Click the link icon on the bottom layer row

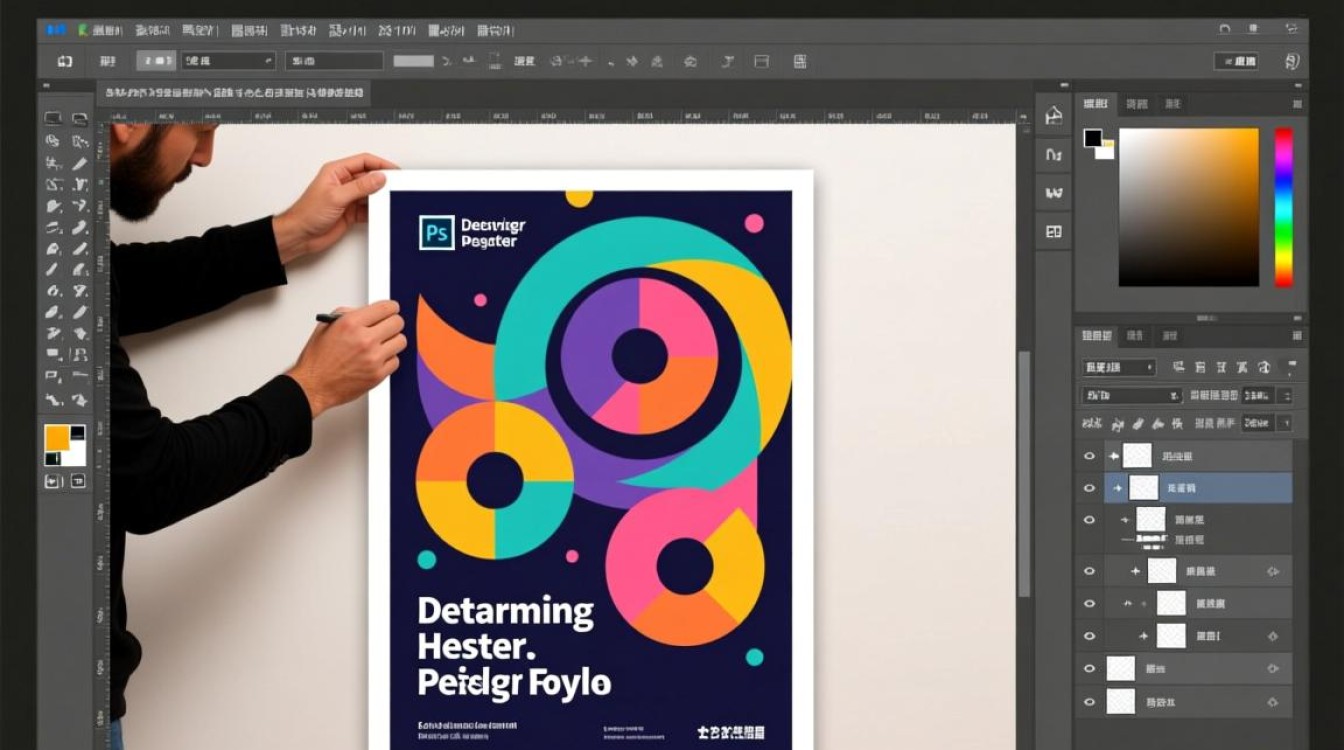click(x=1273, y=702)
